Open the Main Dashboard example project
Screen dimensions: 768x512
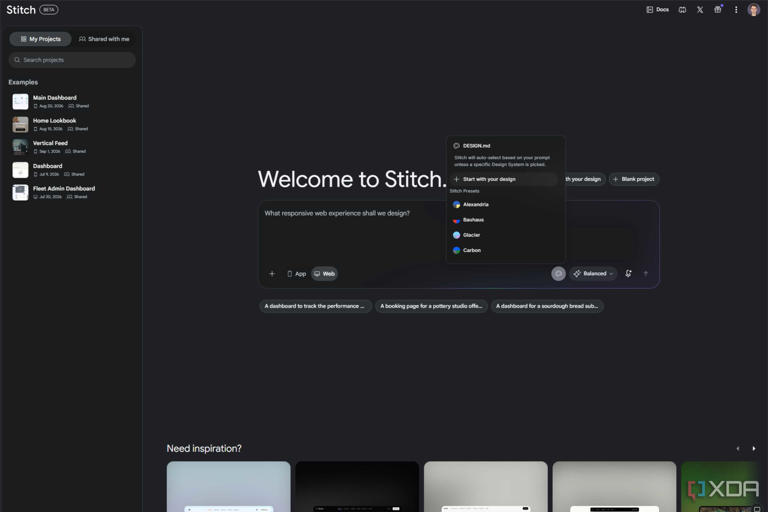pos(72,101)
